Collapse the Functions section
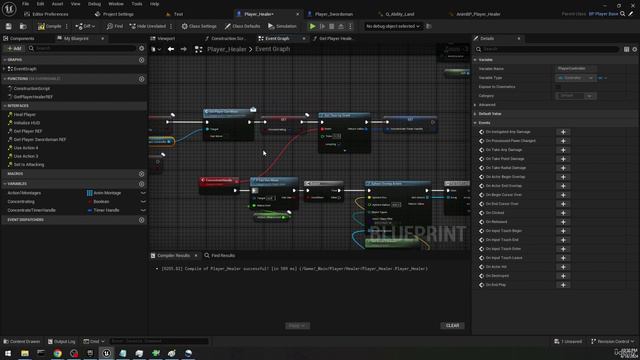The width and height of the screenshot is (640, 360). 5,78
